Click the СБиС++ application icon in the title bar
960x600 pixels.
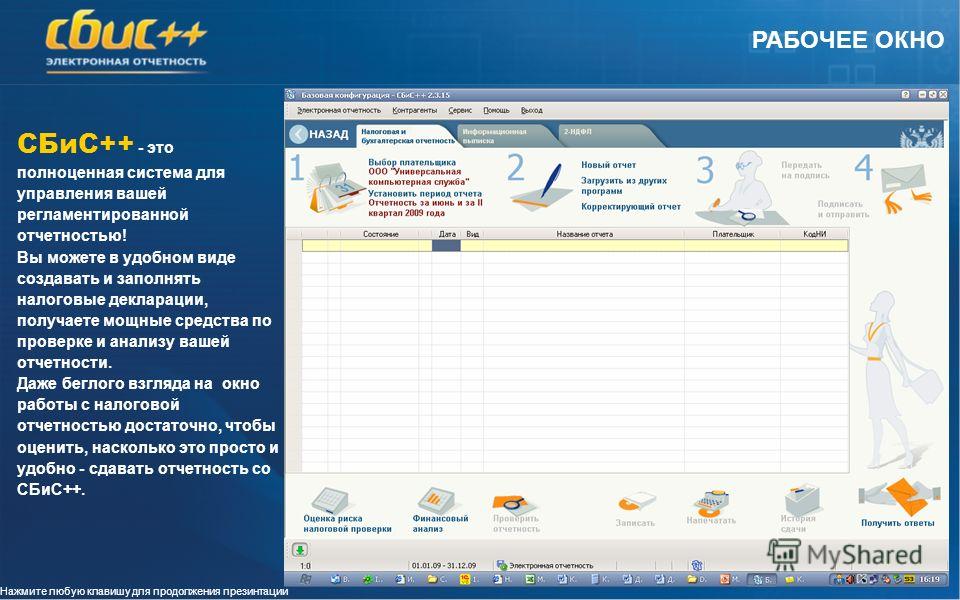pyautogui.click(x=292, y=95)
